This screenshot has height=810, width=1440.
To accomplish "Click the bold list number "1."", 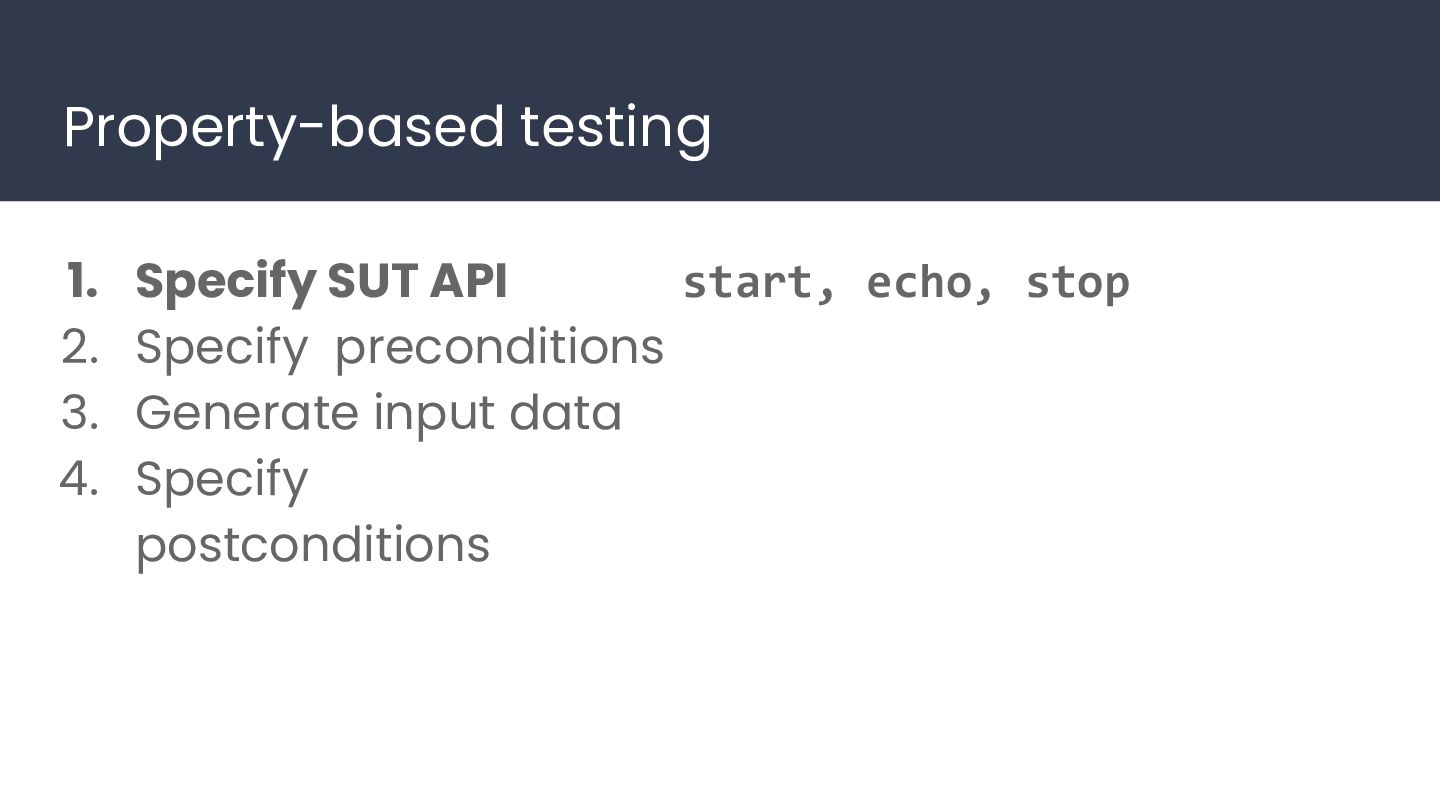I will (x=82, y=281).
